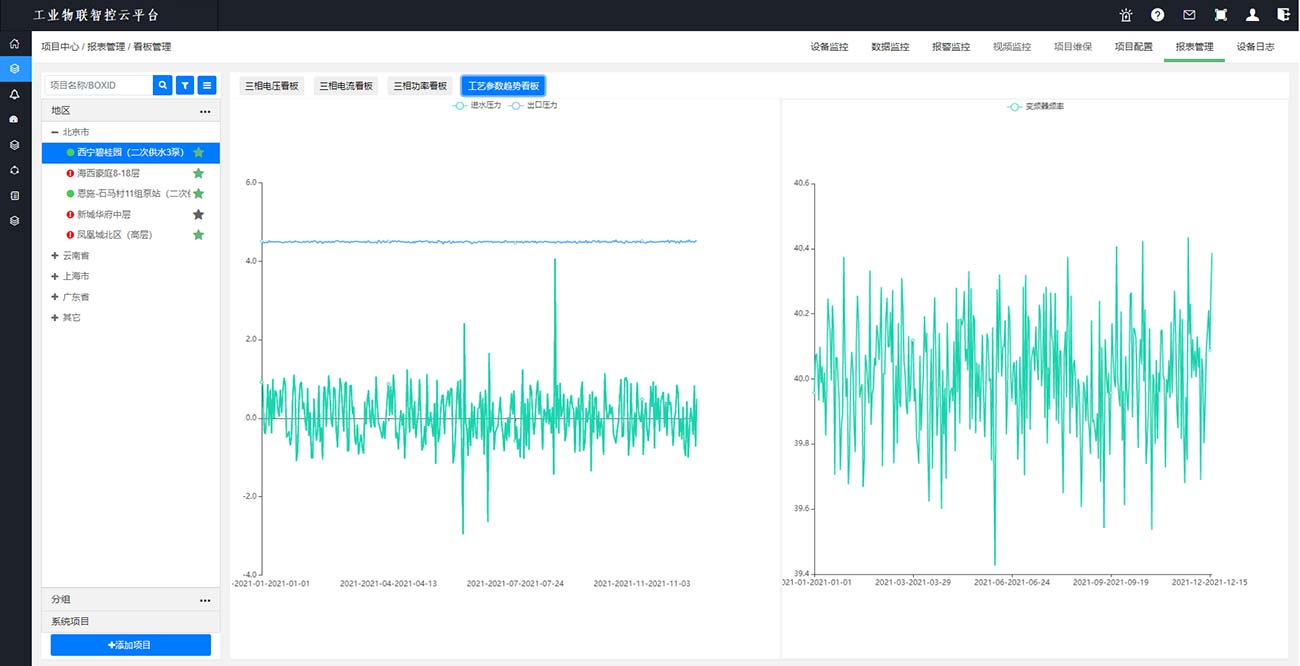
Task: Click the blue search magnifier button
Action: (162, 85)
